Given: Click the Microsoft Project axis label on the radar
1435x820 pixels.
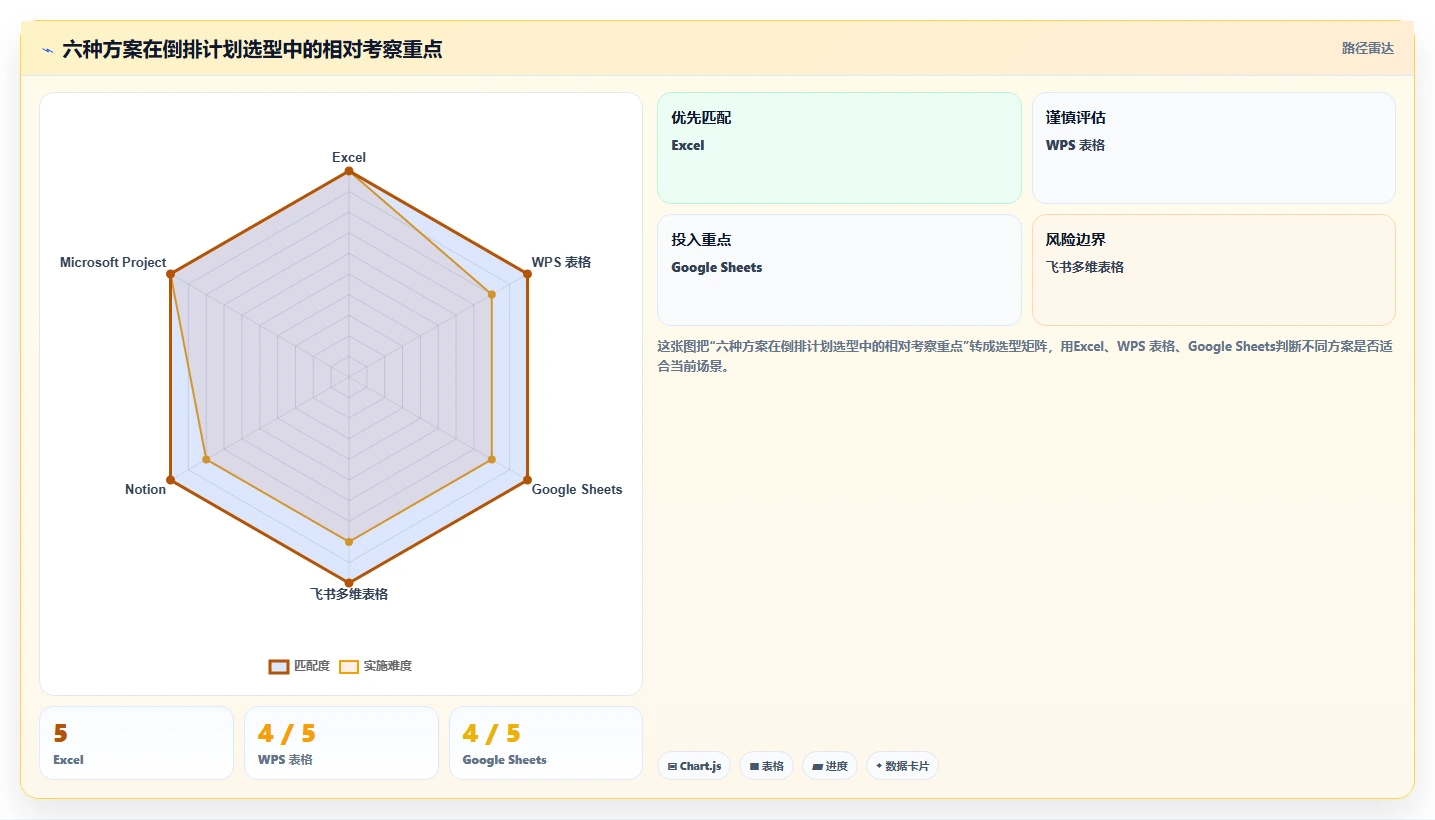Looking at the screenshot, I should pyautogui.click(x=113, y=262).
